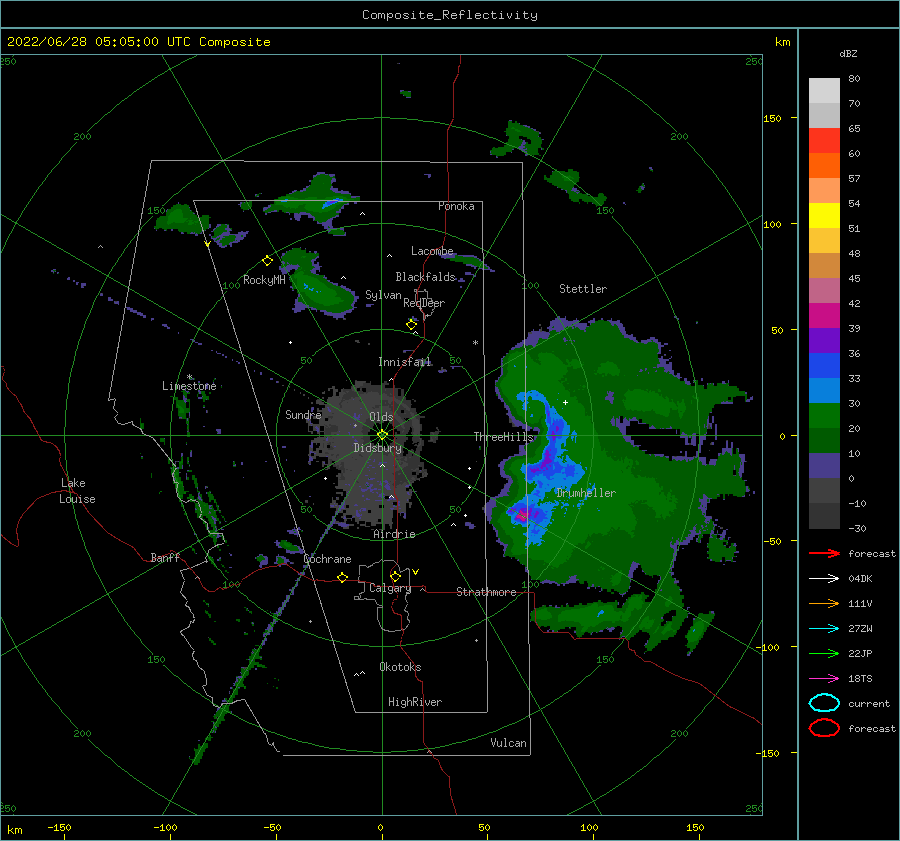Click the green 30 dBZ color swatch
The height and width of the screenshot is (841, 900).
824,416
